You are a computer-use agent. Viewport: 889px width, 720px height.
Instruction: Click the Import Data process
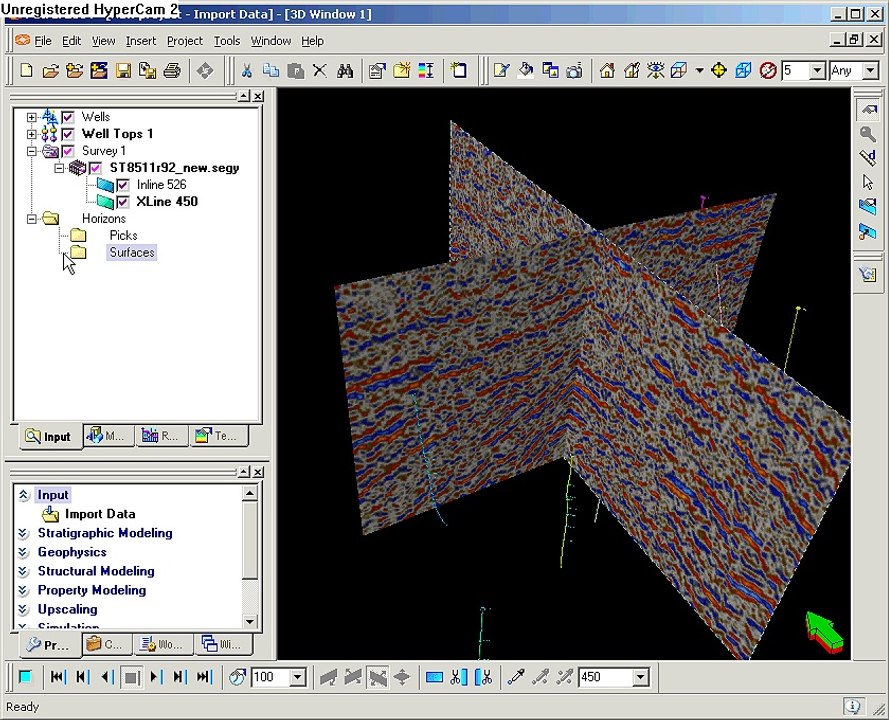pos(100,514)
